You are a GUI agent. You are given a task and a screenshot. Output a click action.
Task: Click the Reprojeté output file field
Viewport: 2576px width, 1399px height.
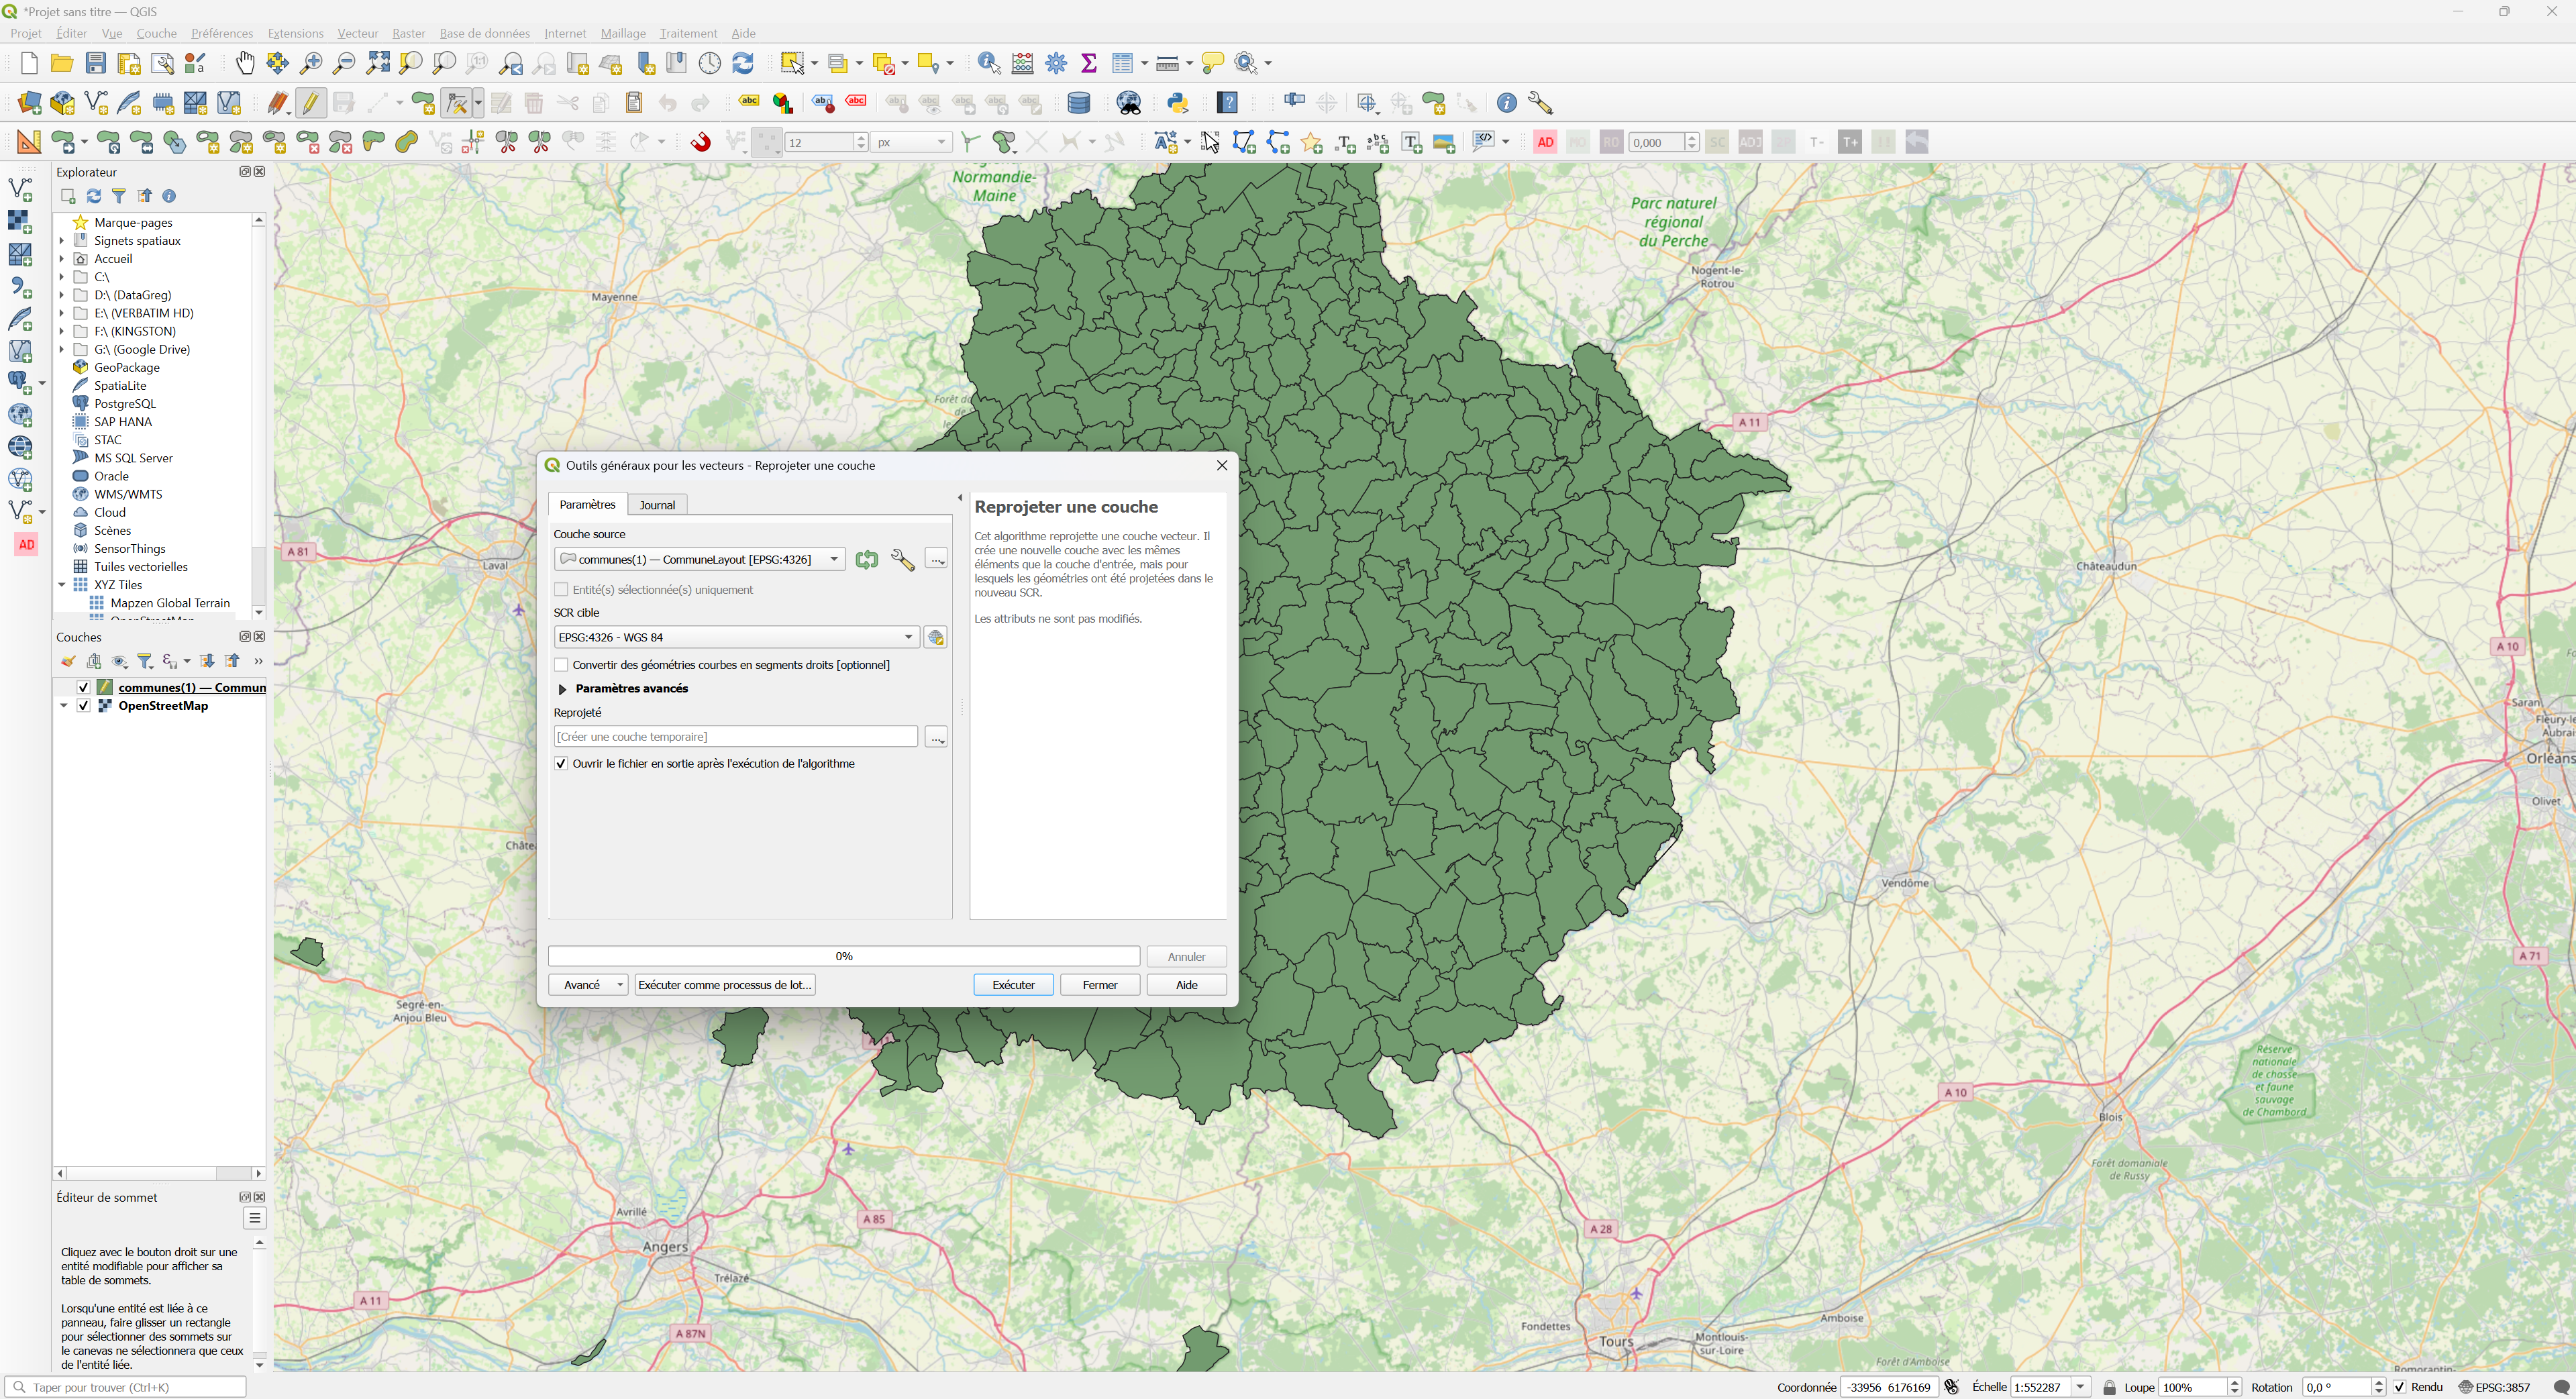736,737
